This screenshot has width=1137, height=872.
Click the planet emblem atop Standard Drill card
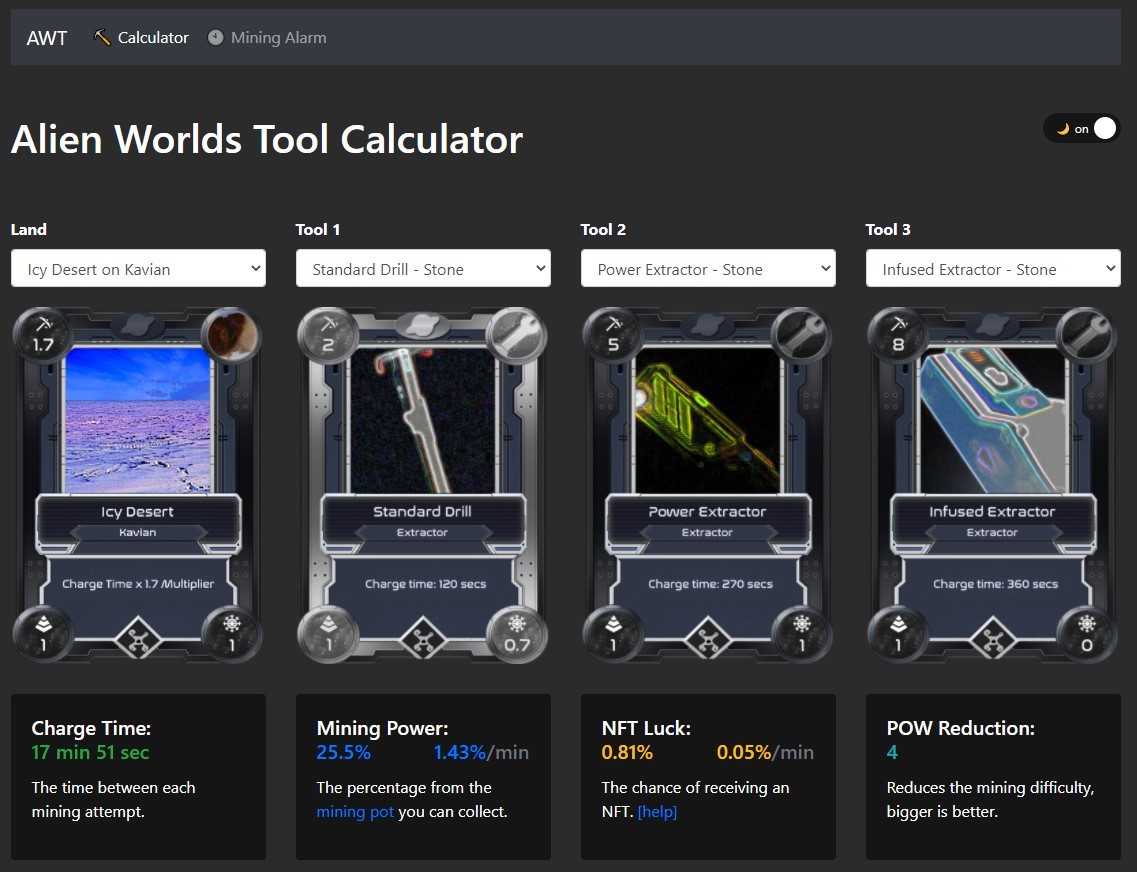tap(423, 326)
